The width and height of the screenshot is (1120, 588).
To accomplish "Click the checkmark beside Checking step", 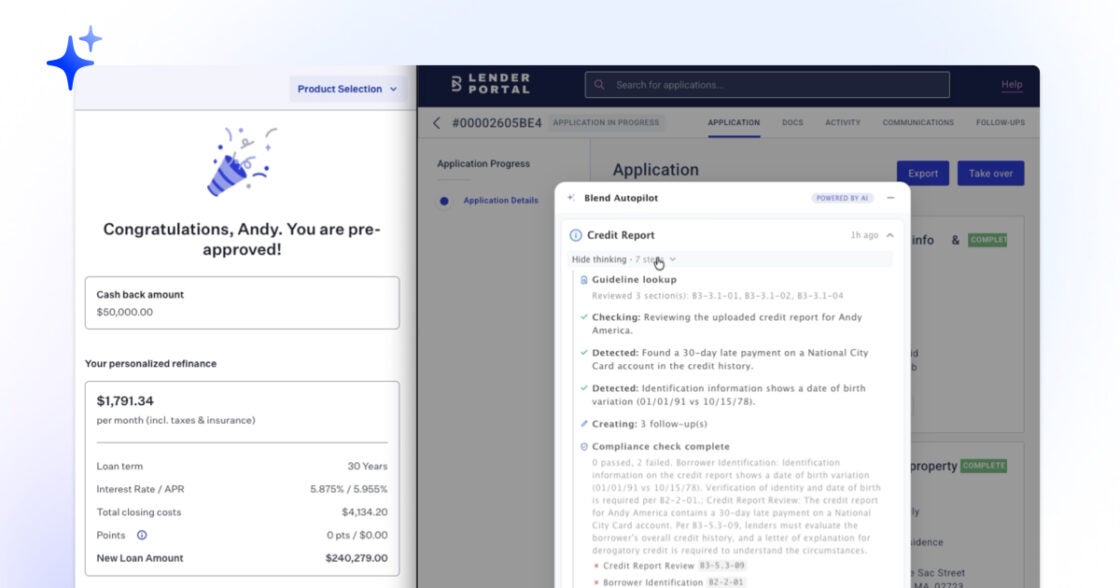I will [x=584, y=317].
